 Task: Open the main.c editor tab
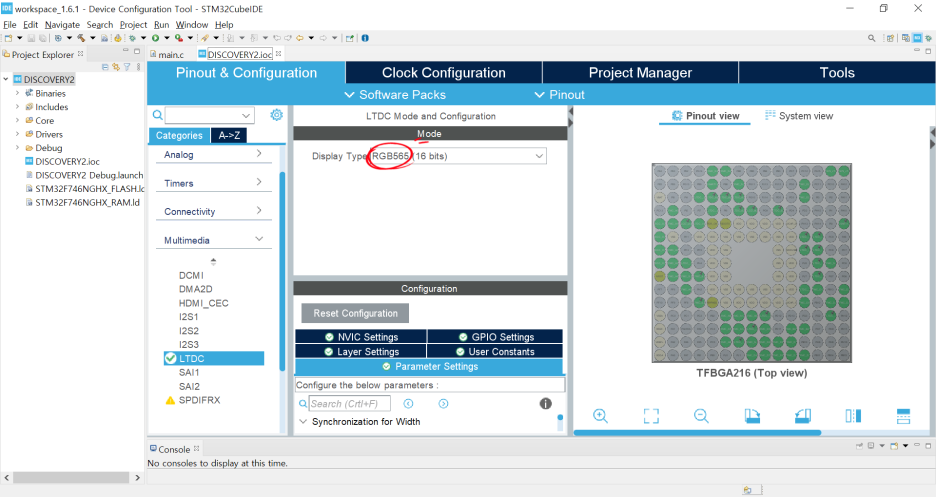[x=167, y=54]
